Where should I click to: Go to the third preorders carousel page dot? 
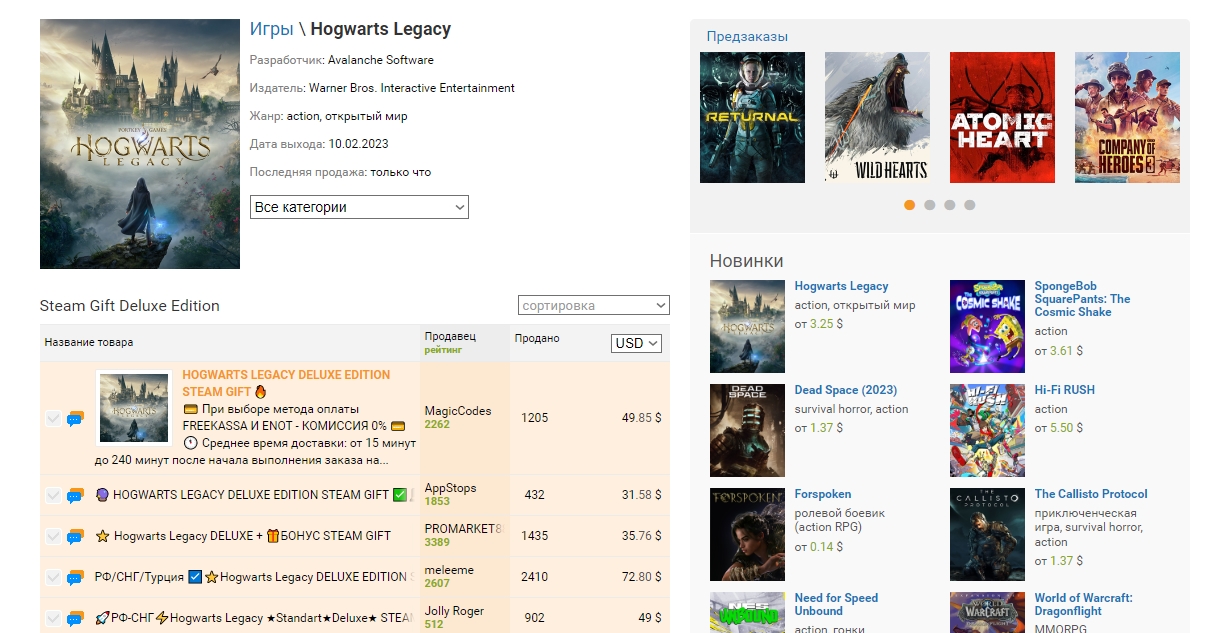(950, 205)
